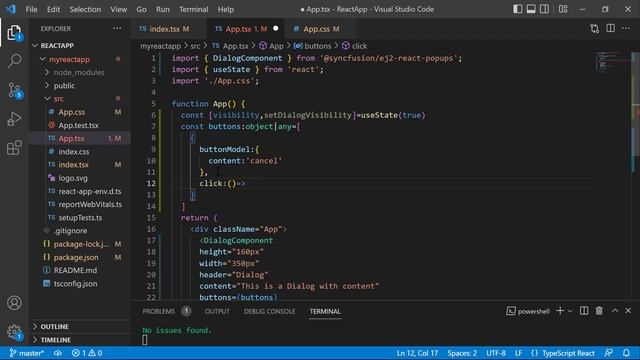Open the Search view icon

point(14,61)
